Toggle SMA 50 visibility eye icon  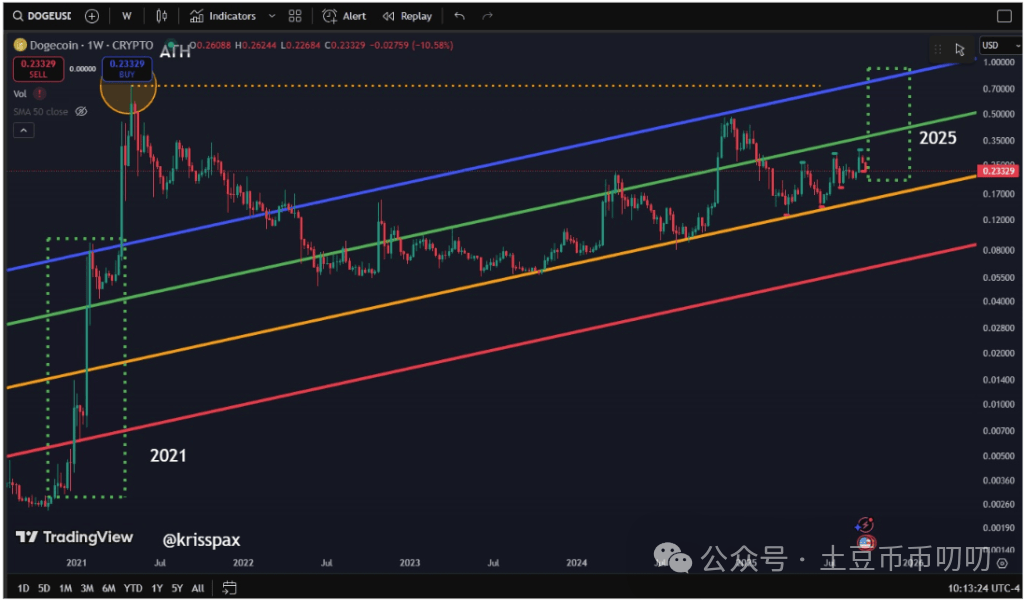pos(81,112)
